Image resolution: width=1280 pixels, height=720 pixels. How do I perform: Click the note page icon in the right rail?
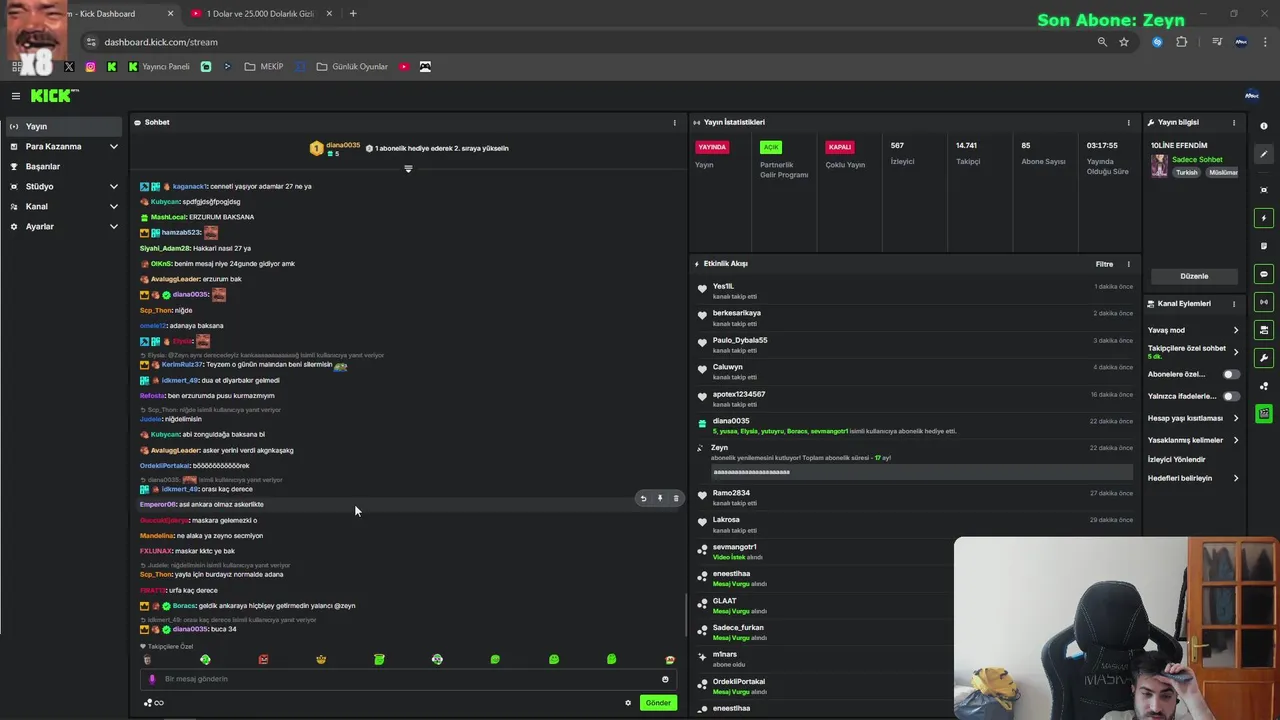1264,246
